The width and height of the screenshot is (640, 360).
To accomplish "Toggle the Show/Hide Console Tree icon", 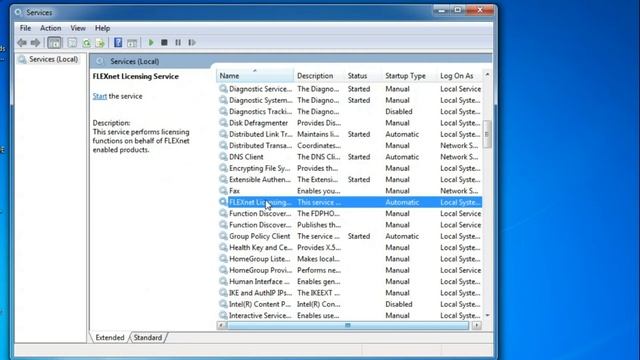I will (54, 42).
